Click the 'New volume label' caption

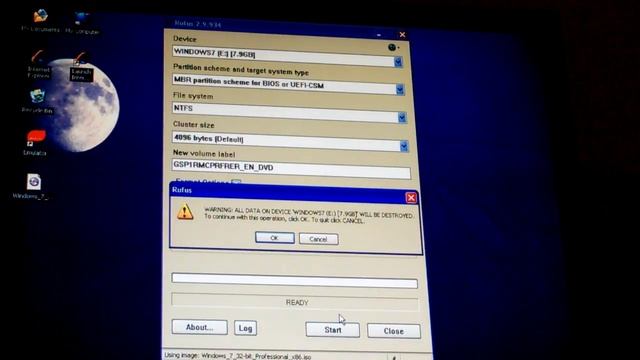coord(204,153)
